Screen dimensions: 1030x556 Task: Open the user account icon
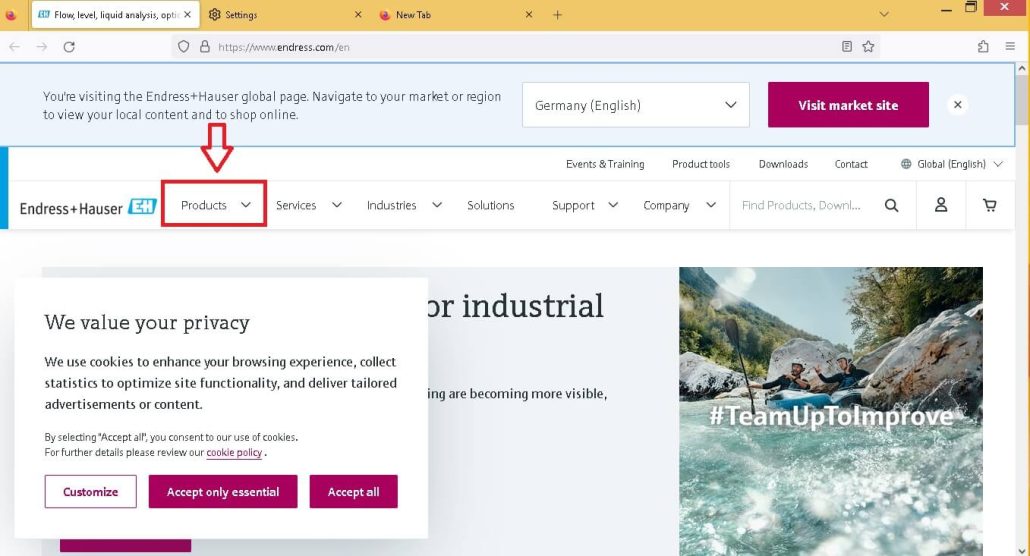pos(941,205)
